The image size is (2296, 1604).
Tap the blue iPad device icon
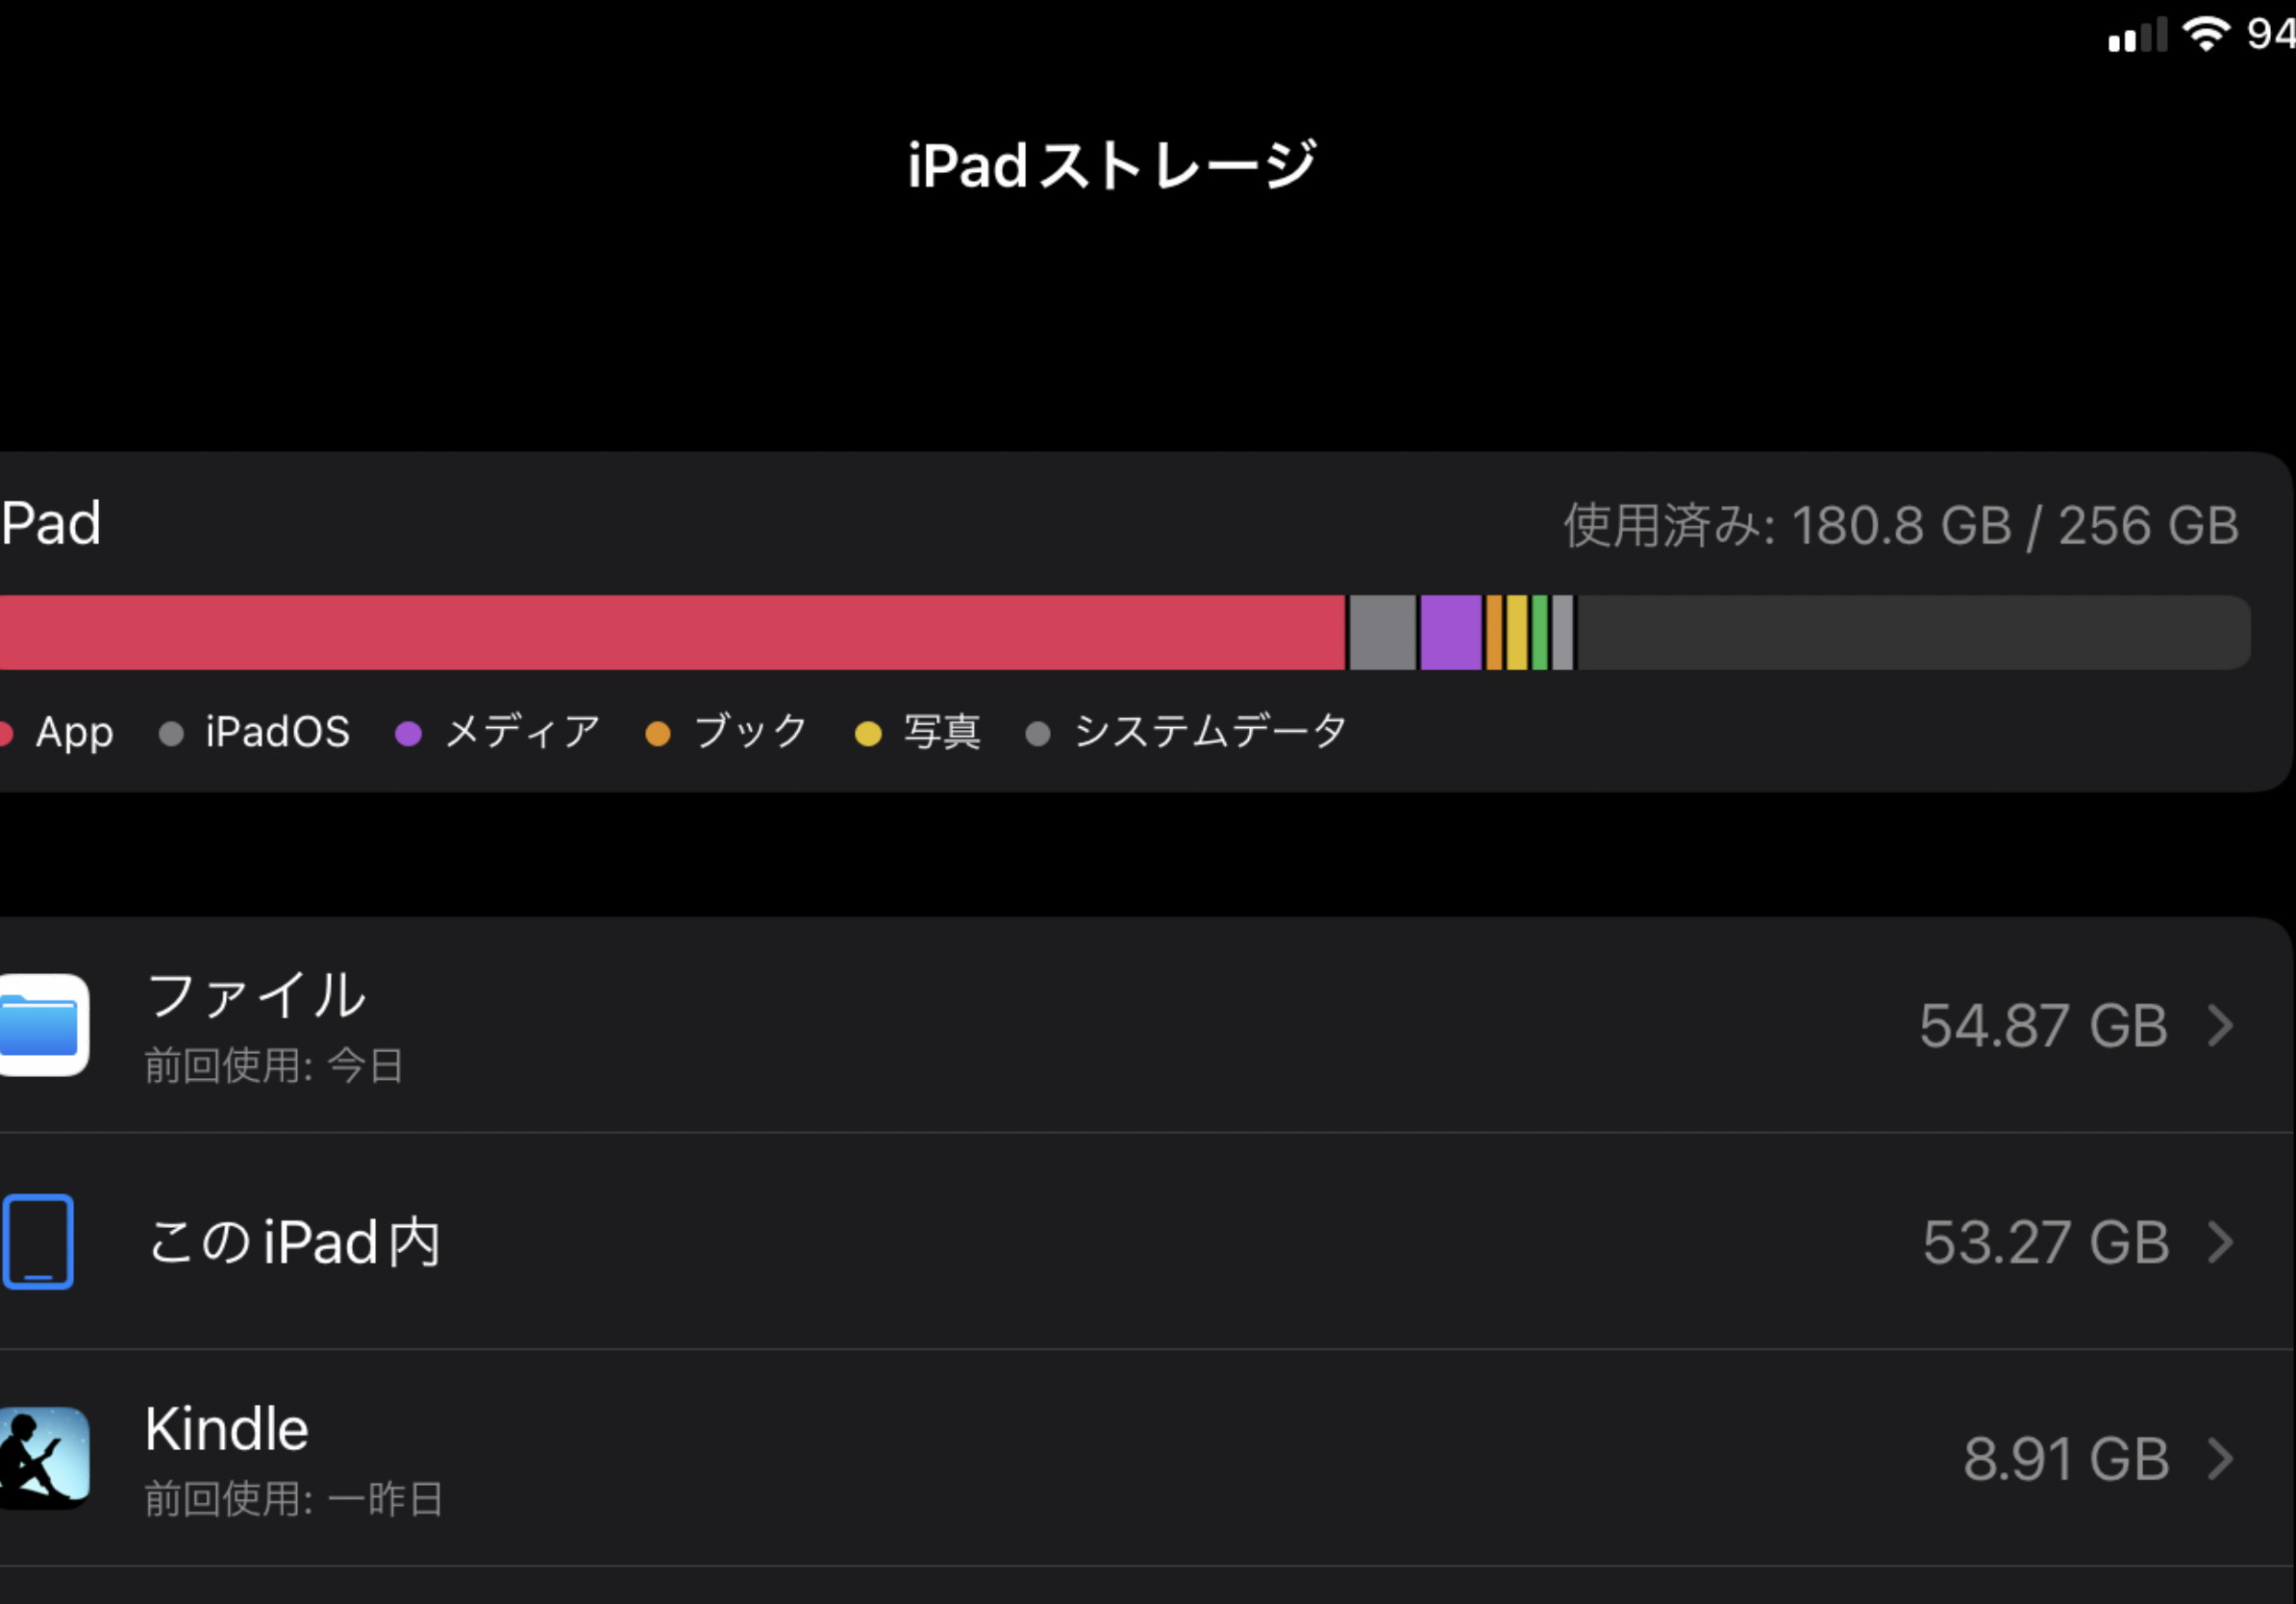click(38, 1241)
